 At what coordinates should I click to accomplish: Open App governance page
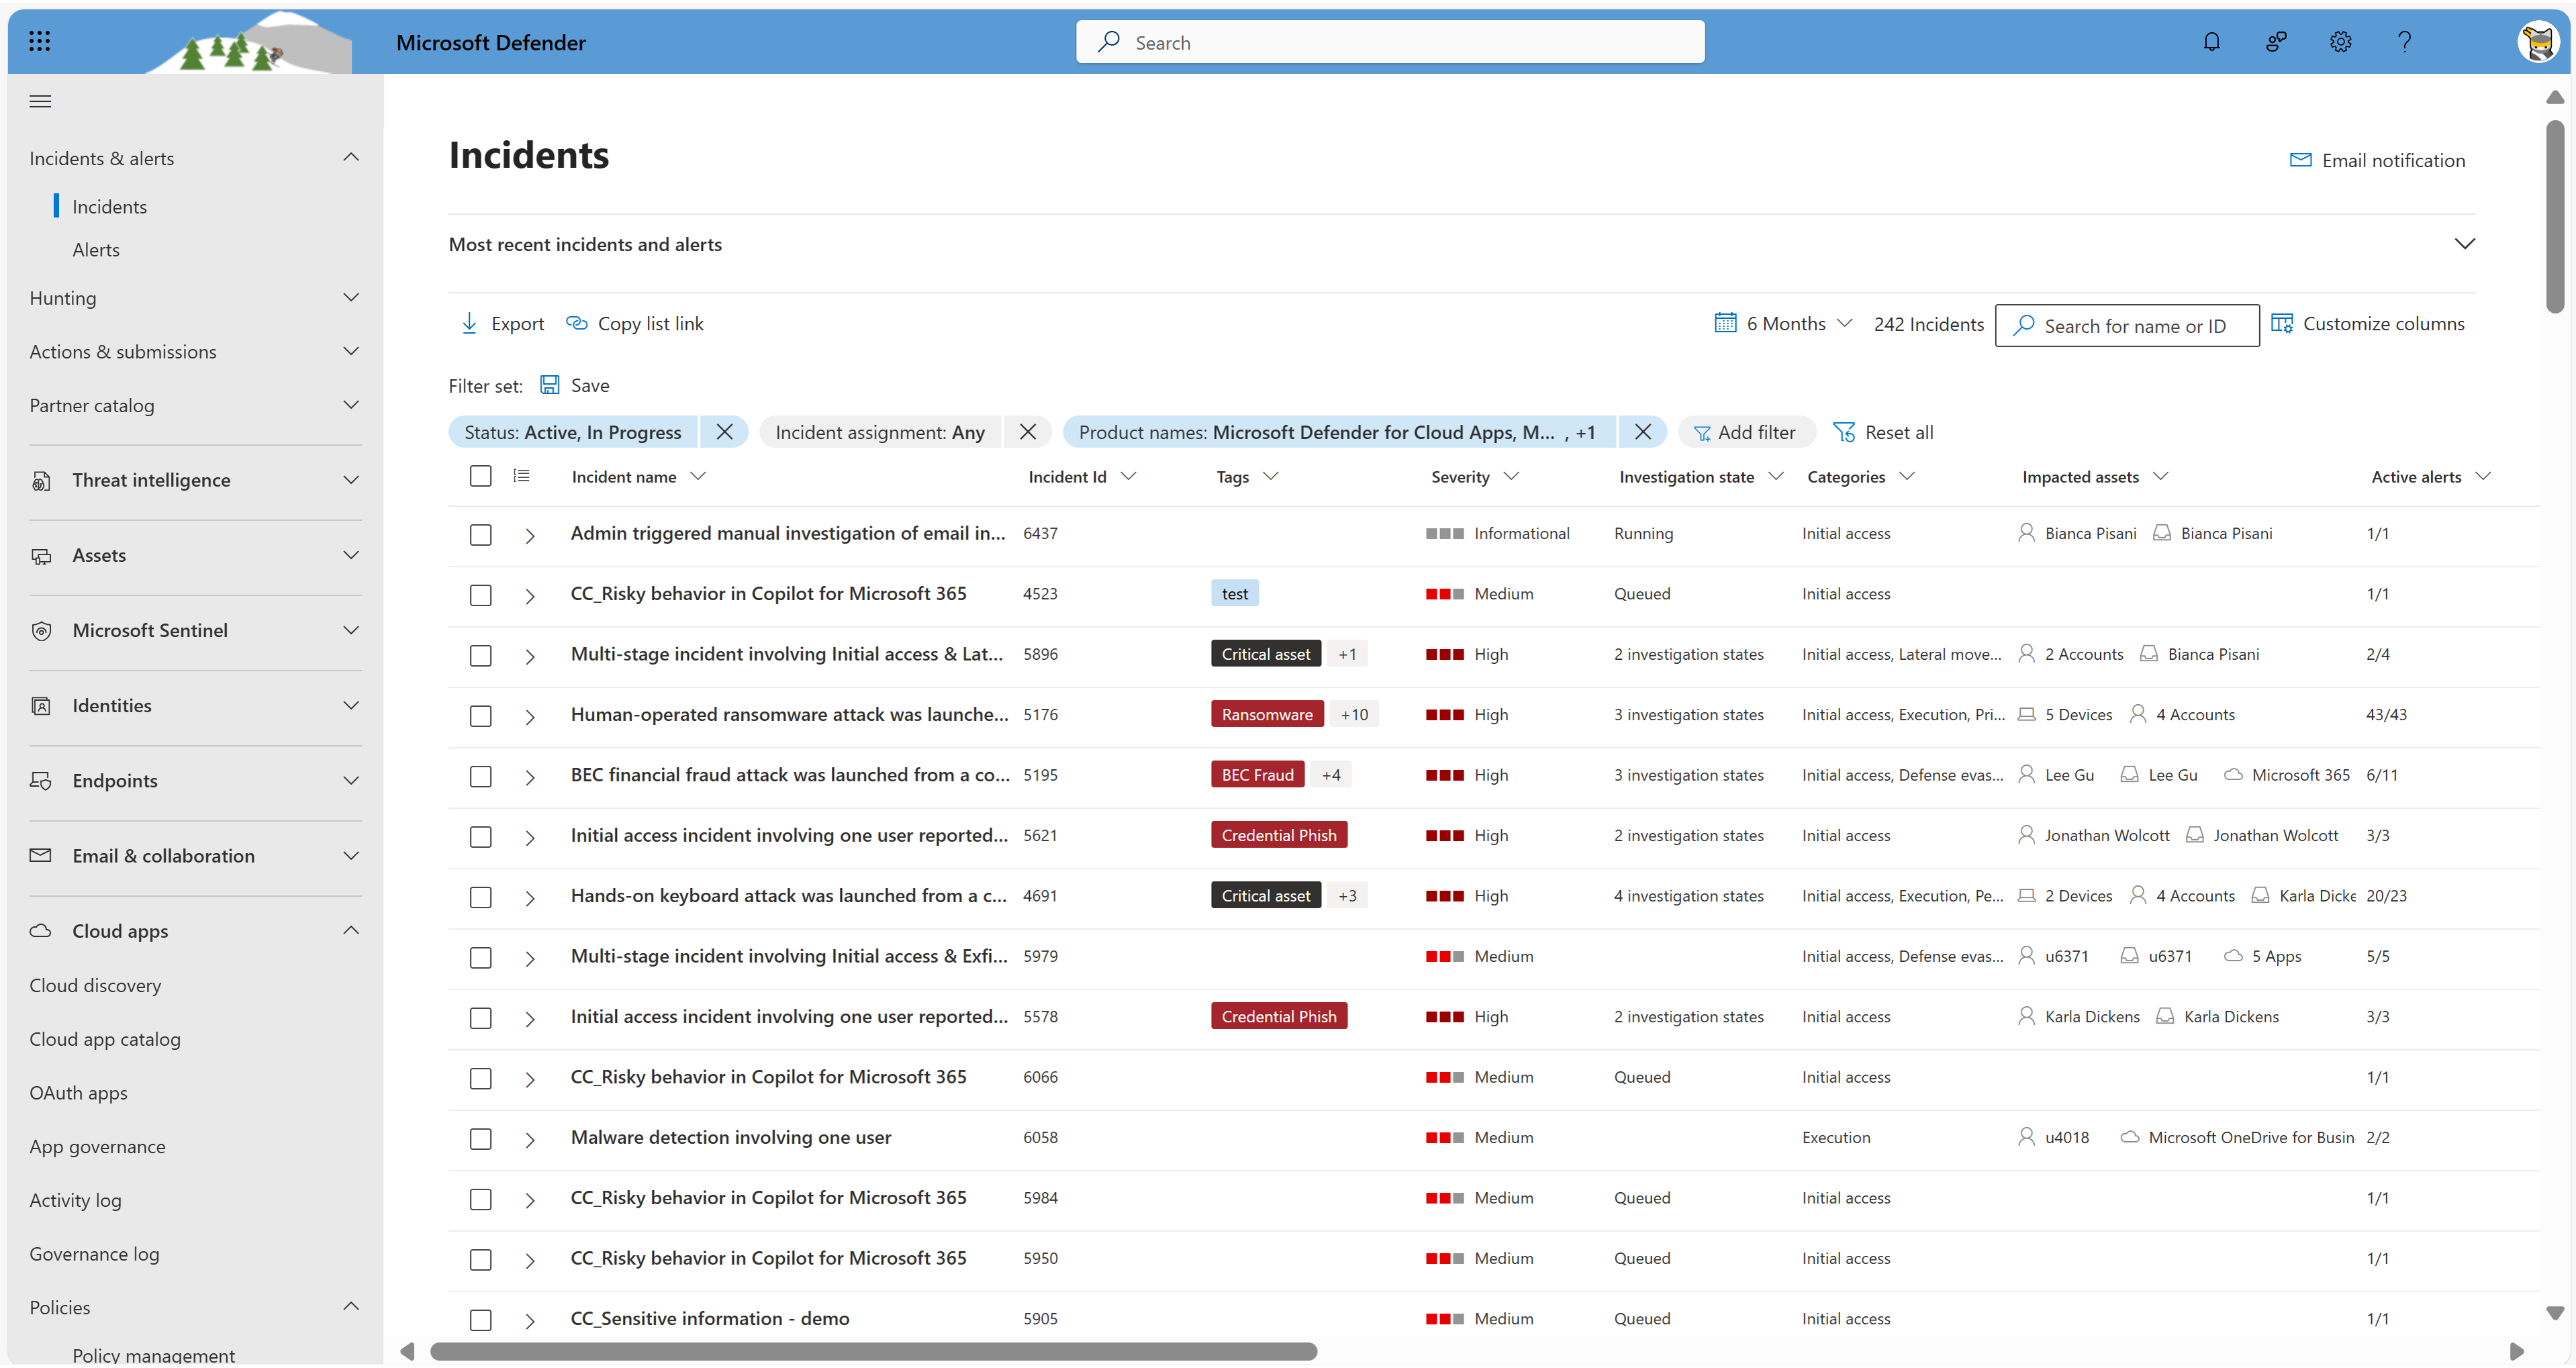(x=97, y=1147)
